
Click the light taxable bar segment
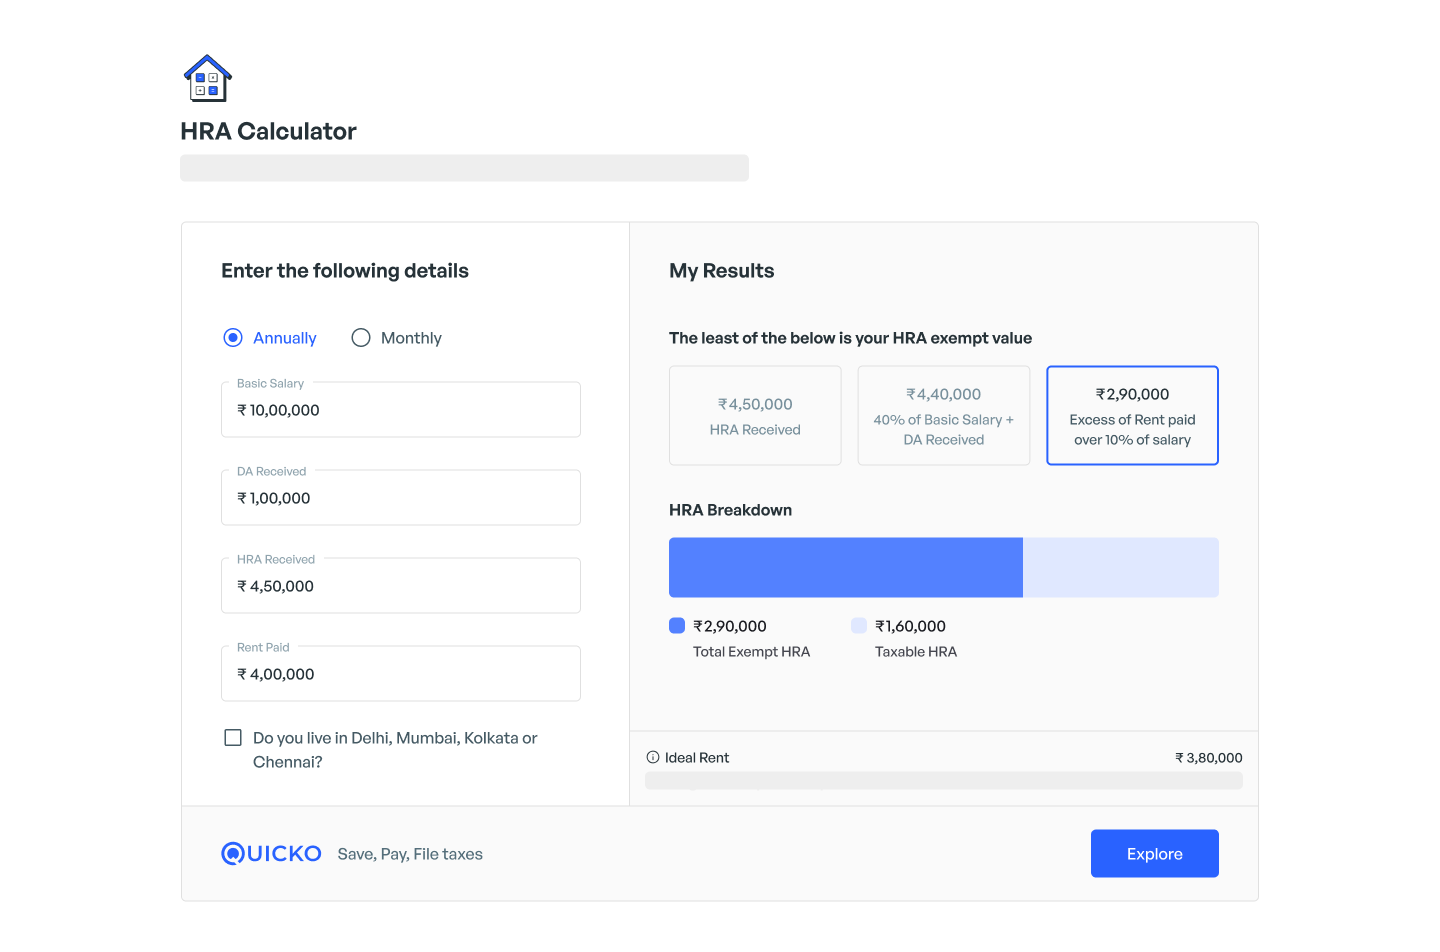click(1120, 567)
